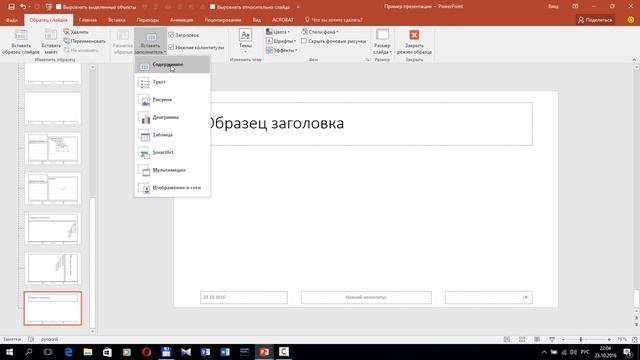Click 'Закрыть режим образца' button
This screenshot has width=640, height=360.
[414, 41]
